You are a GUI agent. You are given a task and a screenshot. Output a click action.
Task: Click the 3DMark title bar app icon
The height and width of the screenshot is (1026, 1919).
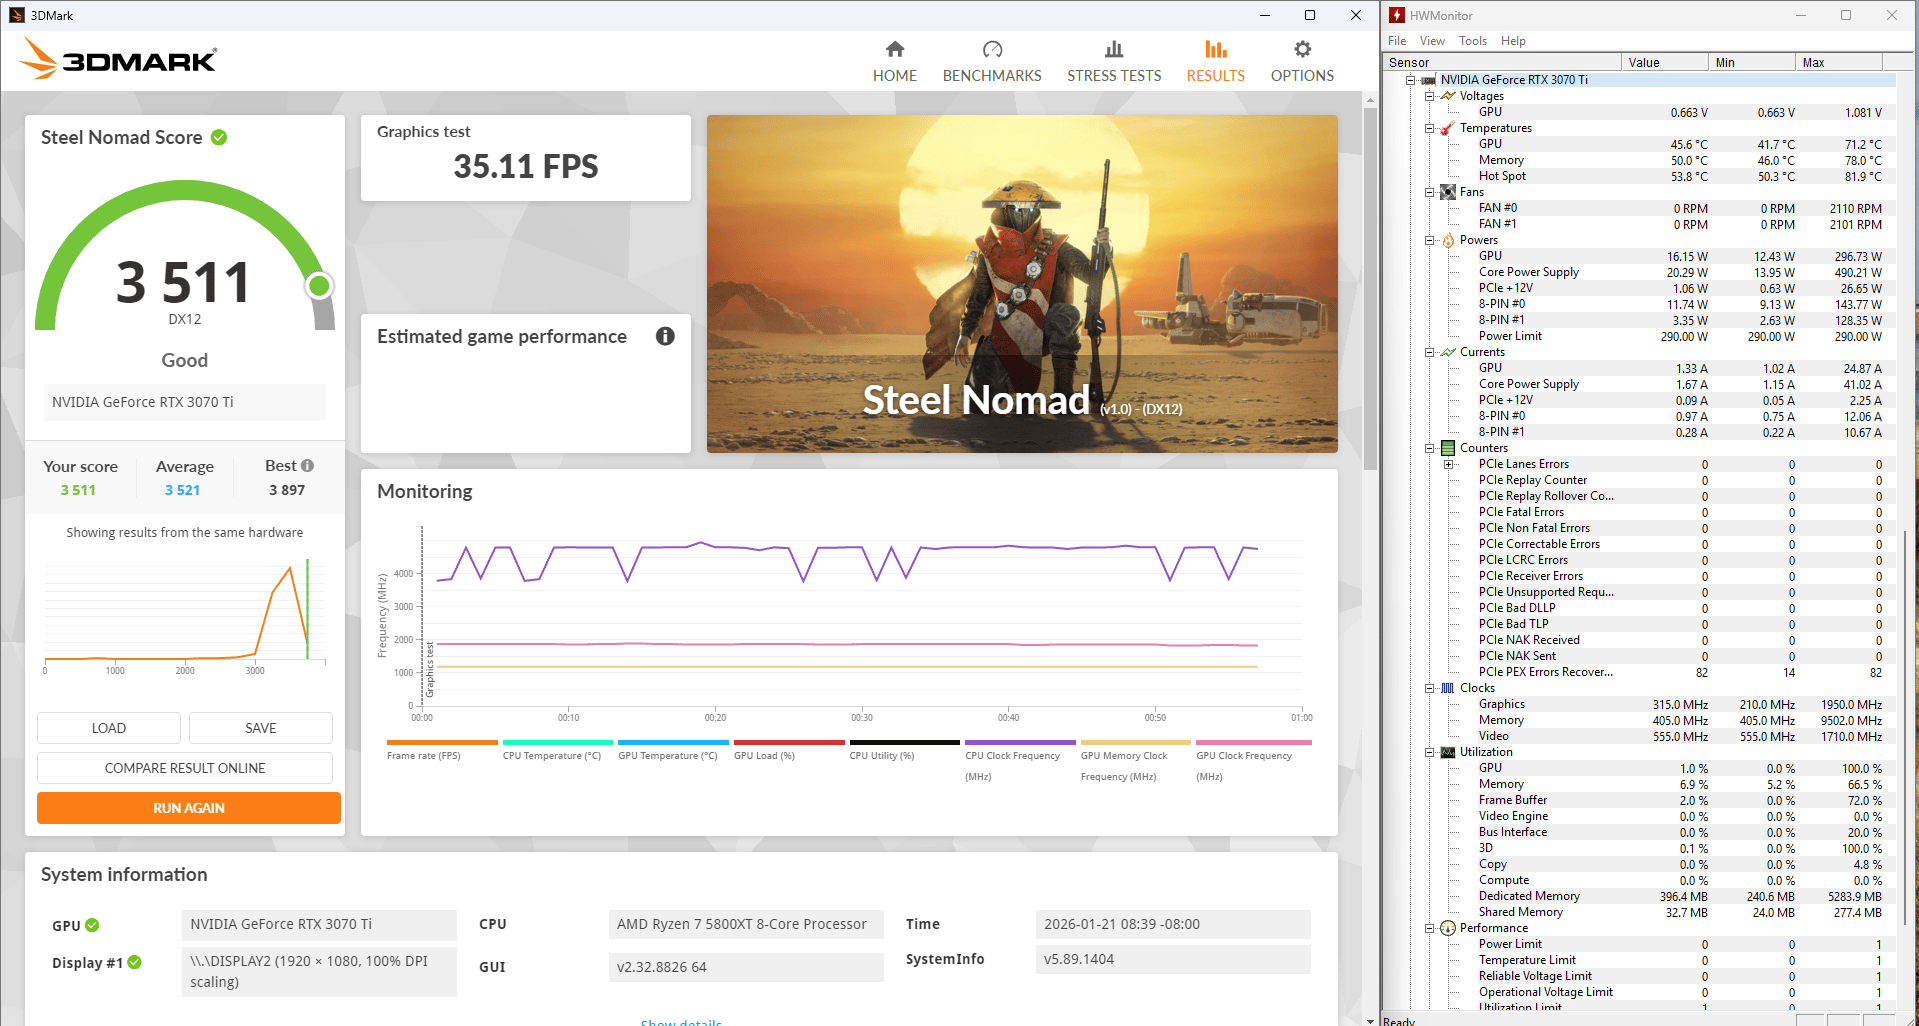click(16, 15)
